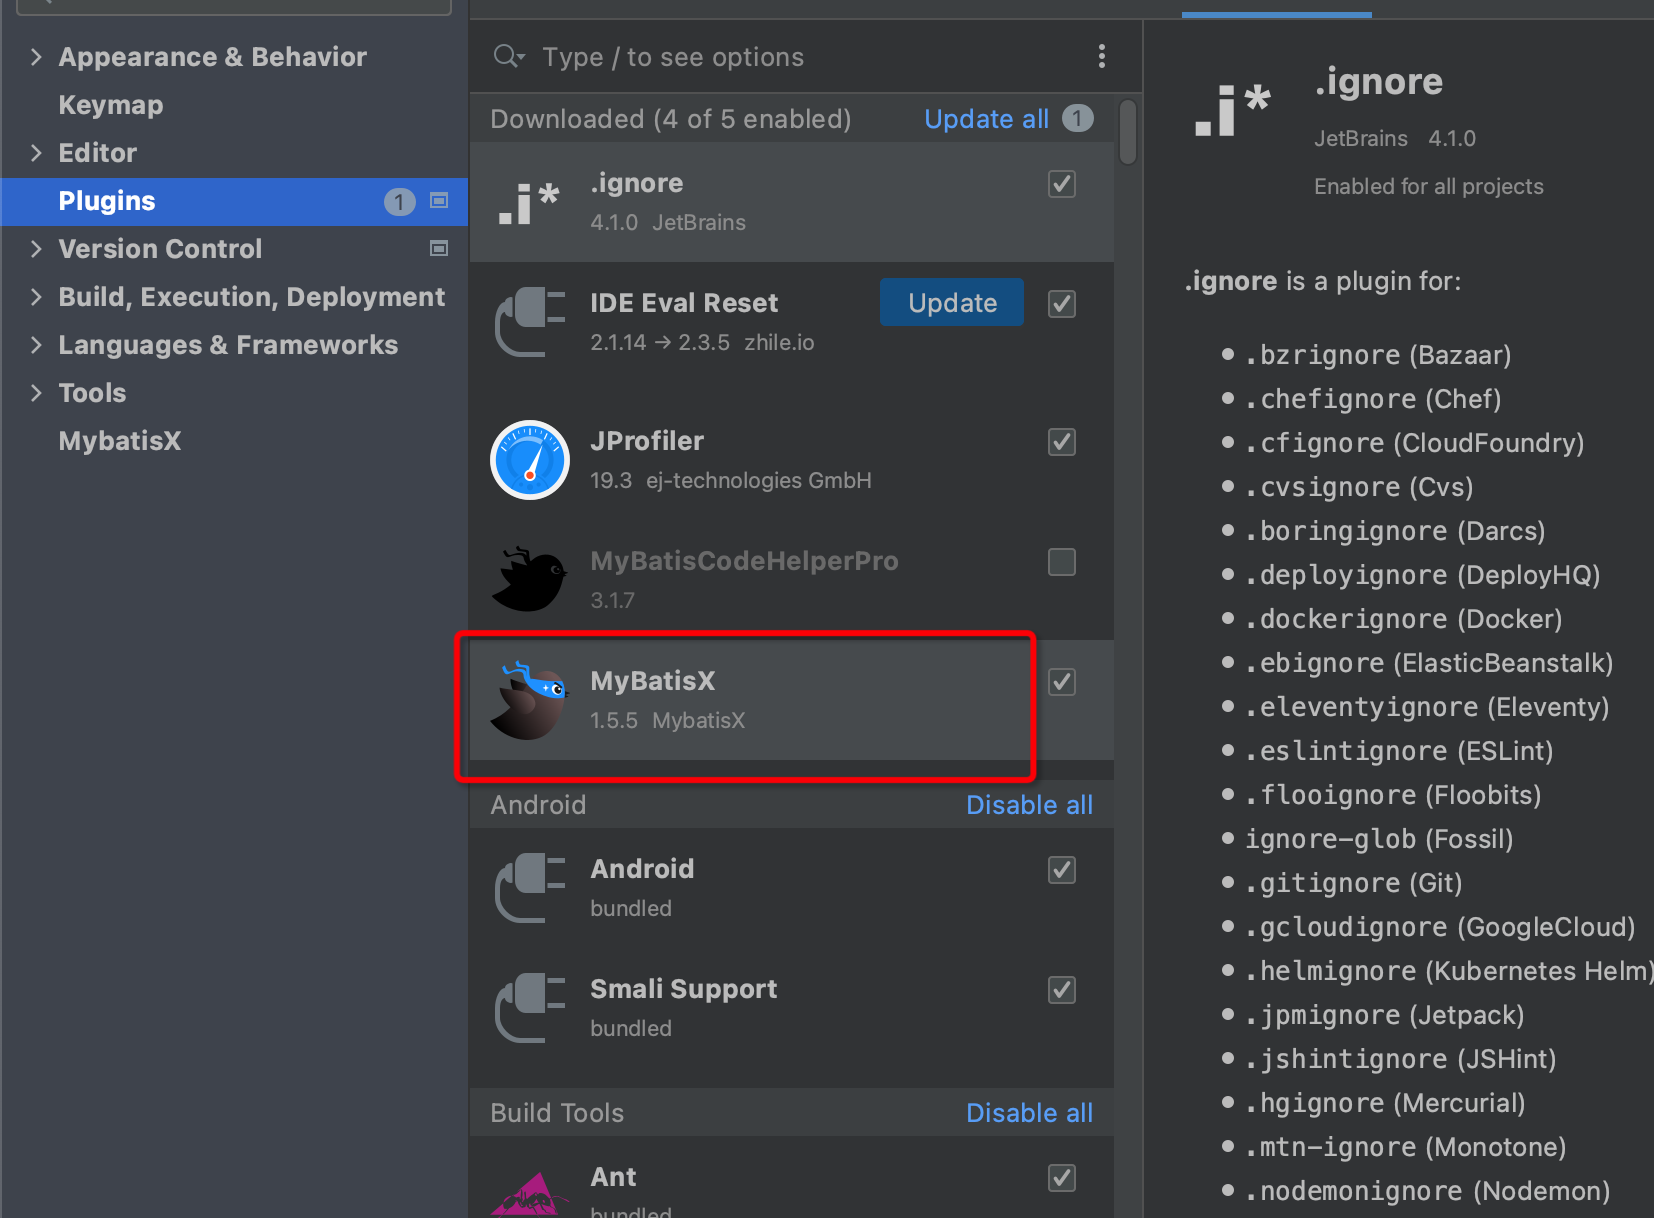This screenshot has width=1654, height=1218.
Task: Uncheck the MyBatisX plugin checkbox
Action: (1062, 682)
